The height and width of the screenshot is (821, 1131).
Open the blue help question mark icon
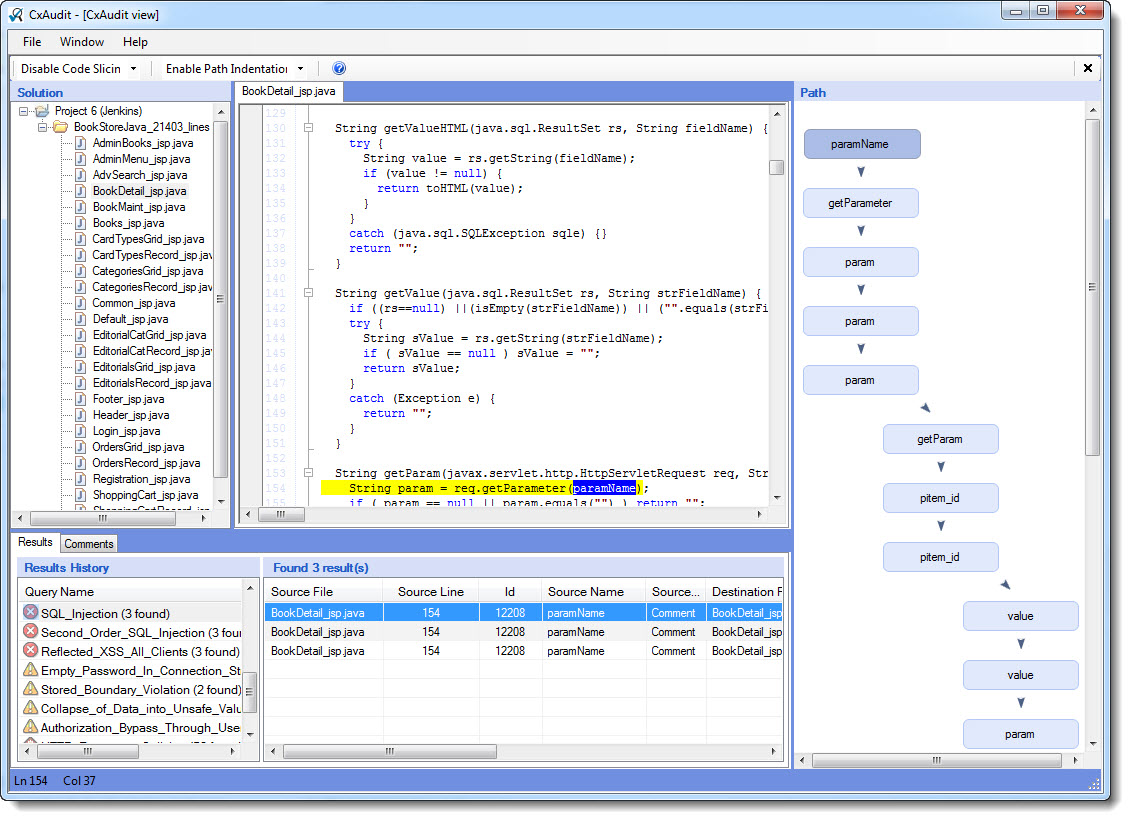click(x=339, y=69)
